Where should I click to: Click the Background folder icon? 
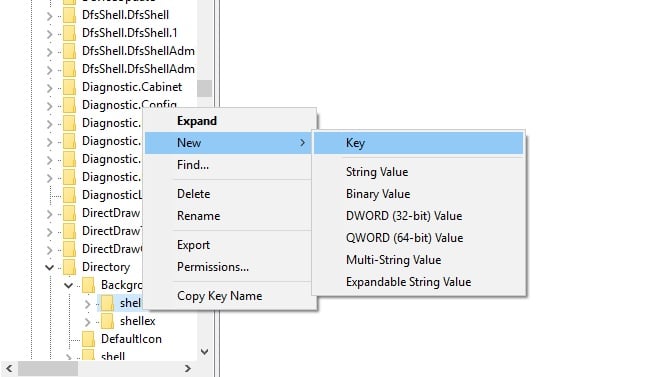tap(88, 285)
